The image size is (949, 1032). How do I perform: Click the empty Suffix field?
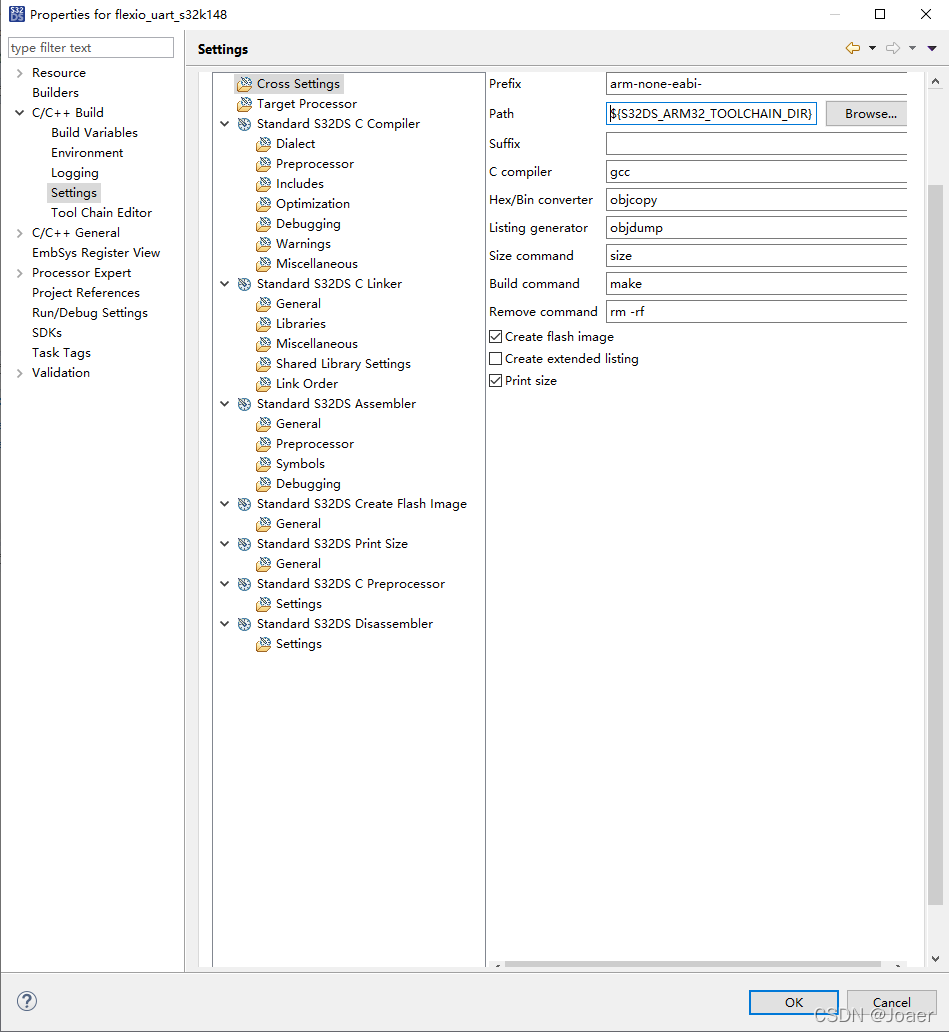point(756,143)
